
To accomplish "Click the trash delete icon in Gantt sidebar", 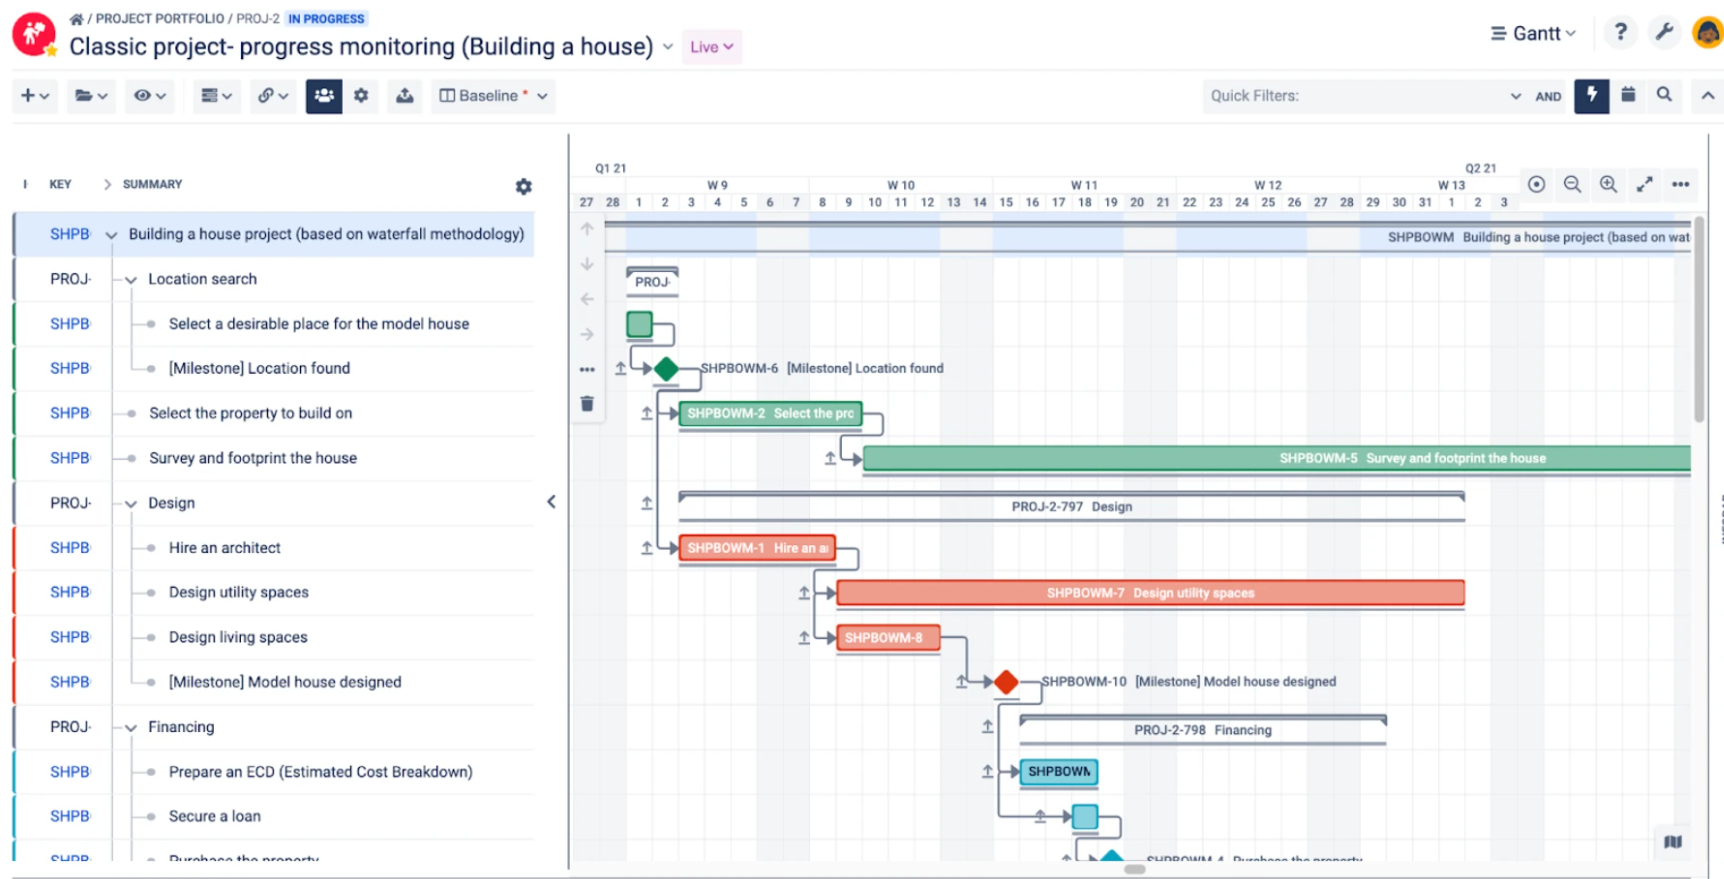I will (x=587, y=404).
